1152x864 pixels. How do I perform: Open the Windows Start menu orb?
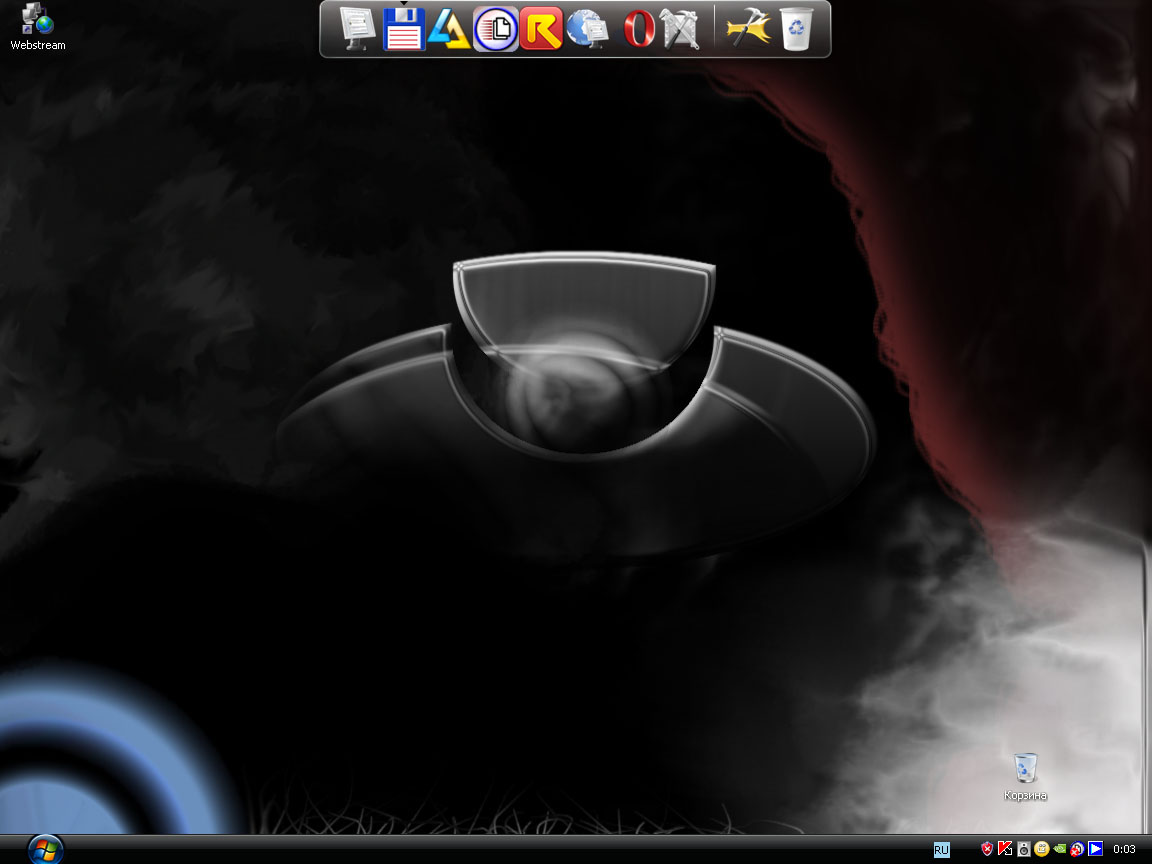click(45, 849)
